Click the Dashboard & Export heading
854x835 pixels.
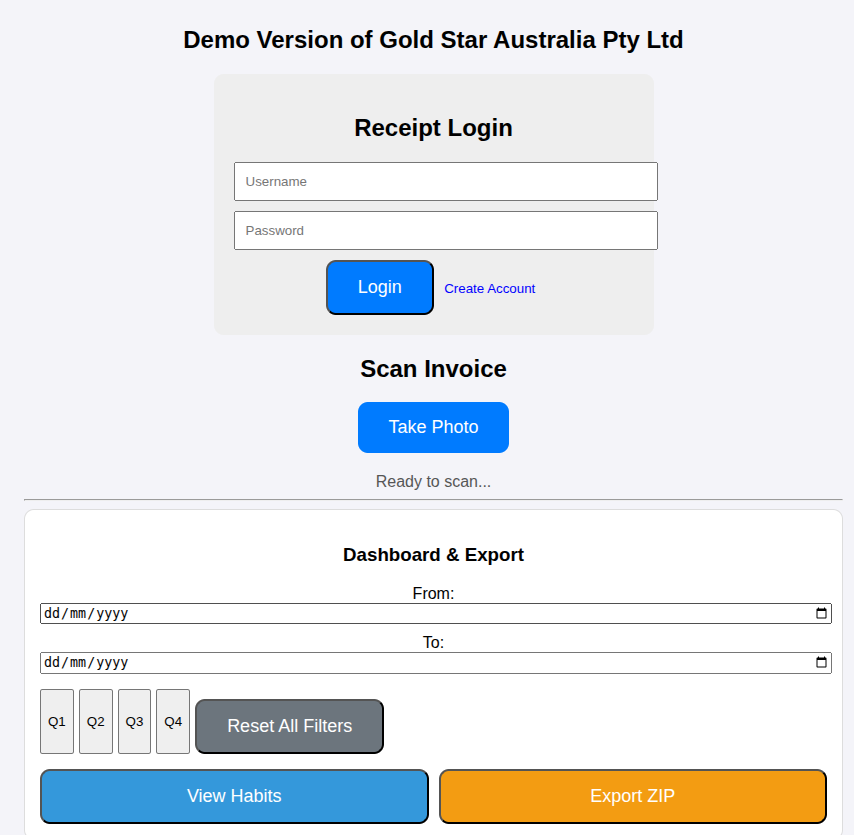pos(433,555)
